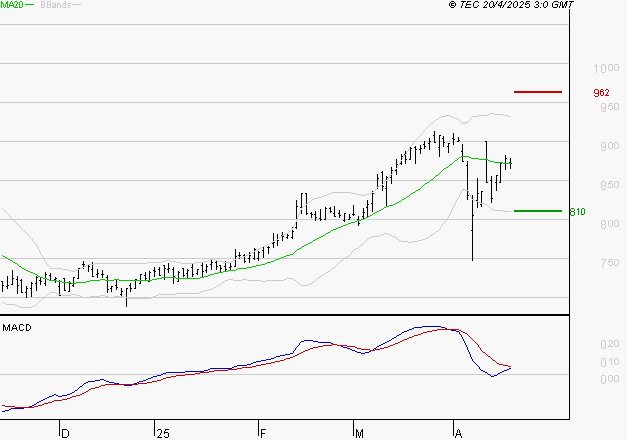Click the 1000 price axis label

pyautogui.click(x=606, y=68)
